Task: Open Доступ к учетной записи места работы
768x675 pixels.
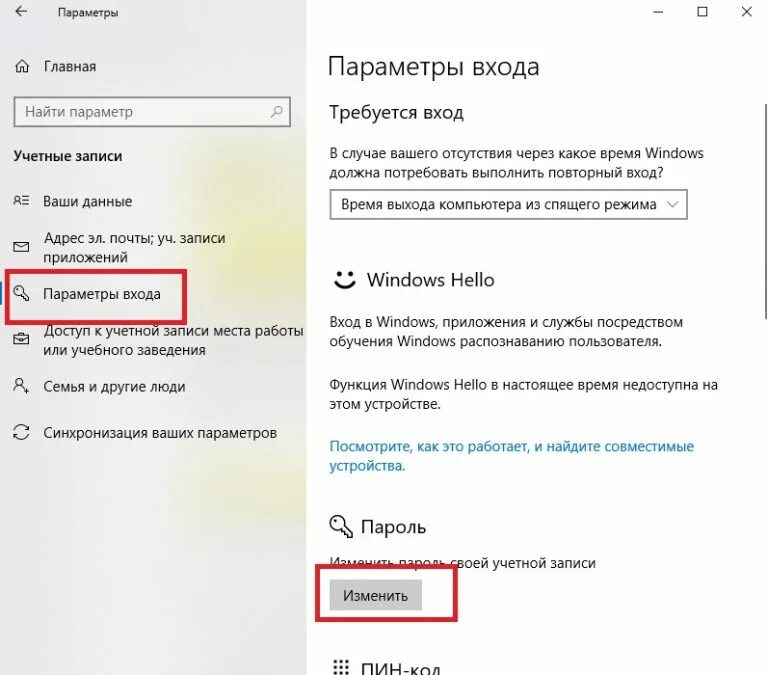Action: tap(173, 340)
